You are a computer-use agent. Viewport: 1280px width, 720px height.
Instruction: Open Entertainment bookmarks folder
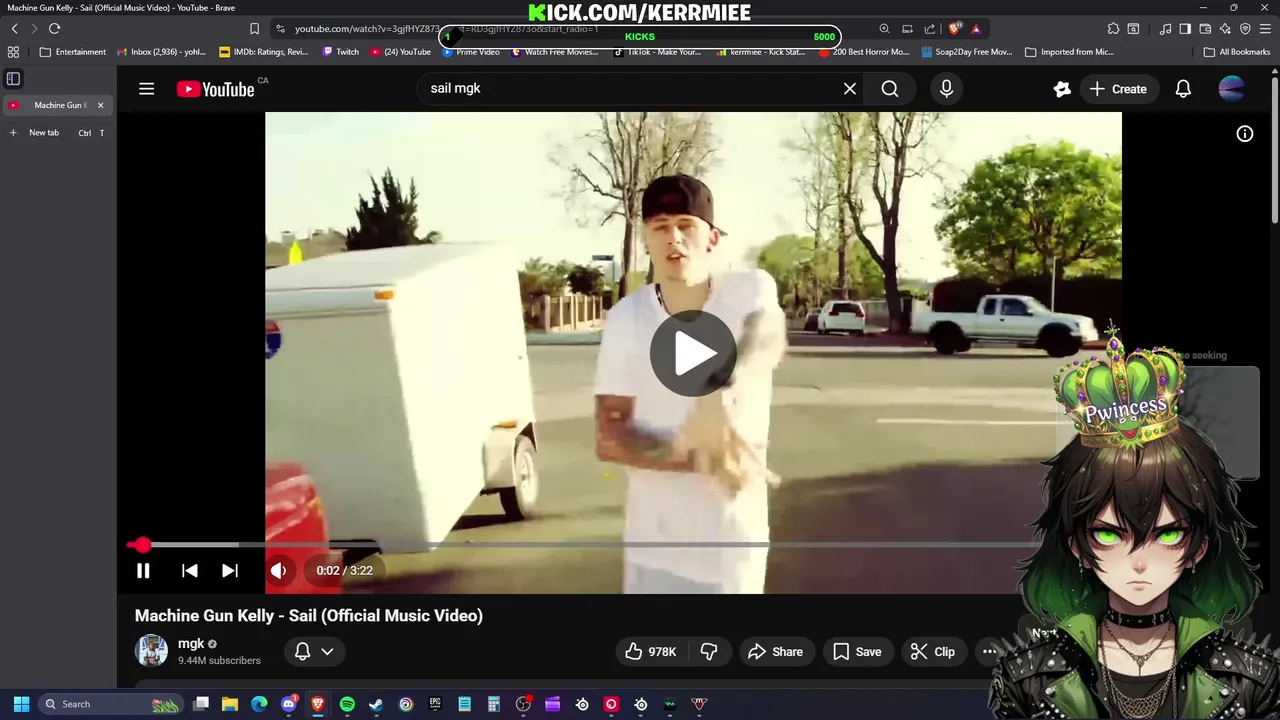point(73,52)
